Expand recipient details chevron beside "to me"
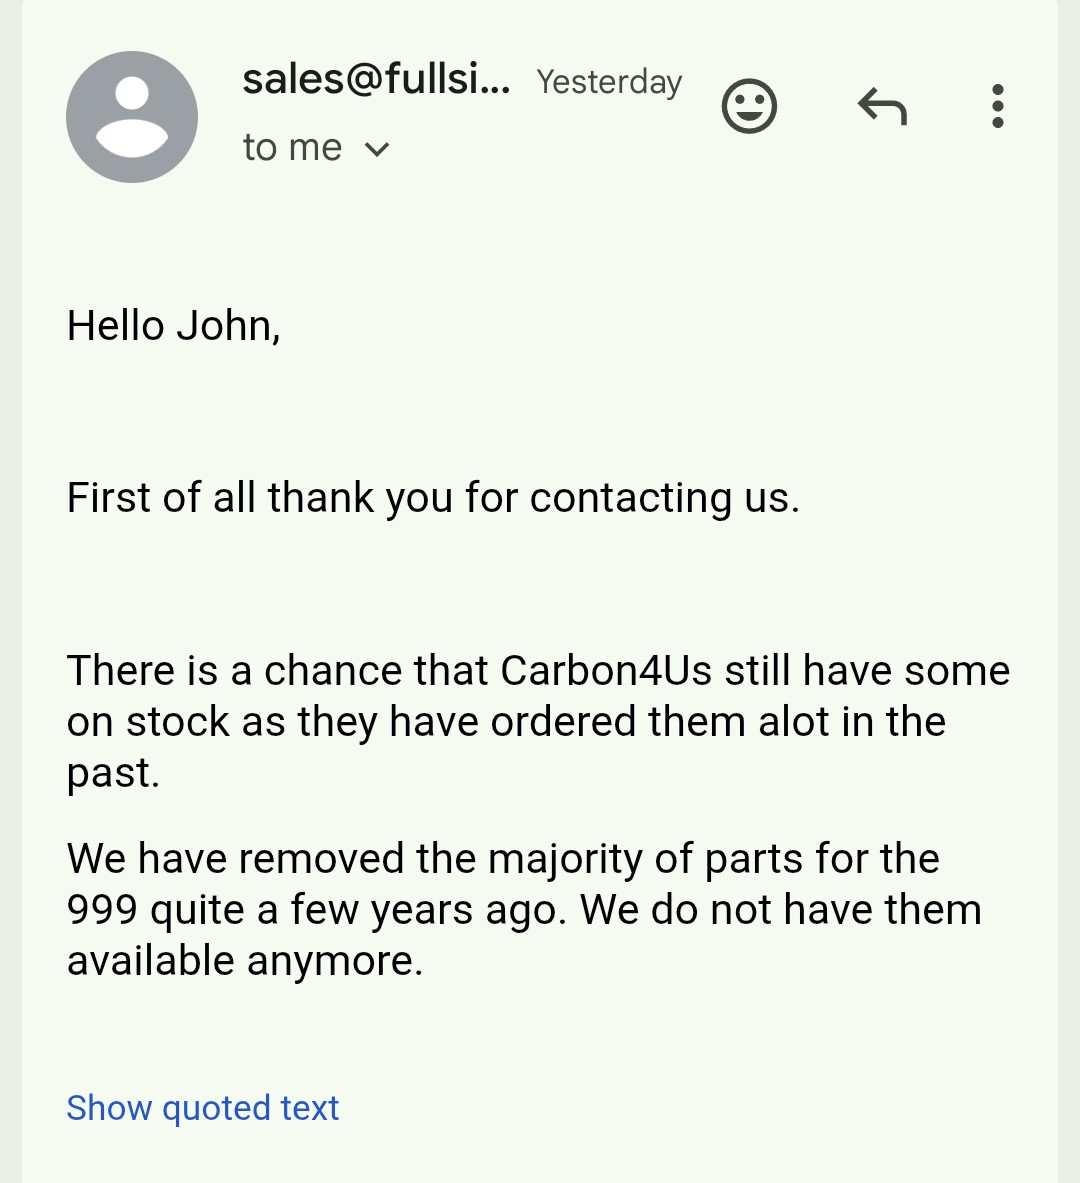The width and height of the screenshot is (1080, 1183). pyautogui.click(x=377, y=149)
